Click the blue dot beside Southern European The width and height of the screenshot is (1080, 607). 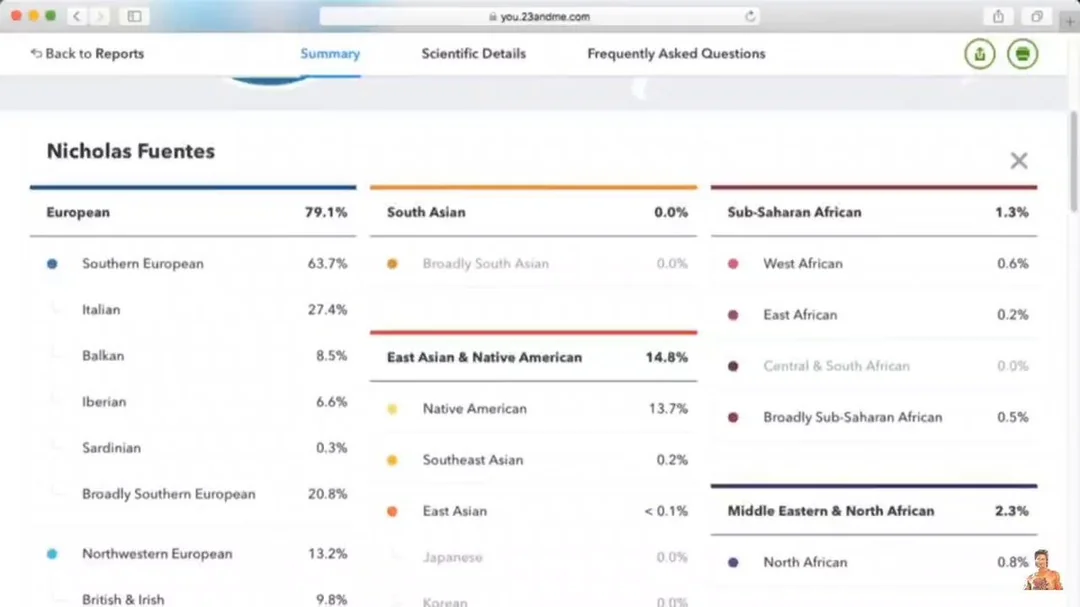(x=52, y=264)
